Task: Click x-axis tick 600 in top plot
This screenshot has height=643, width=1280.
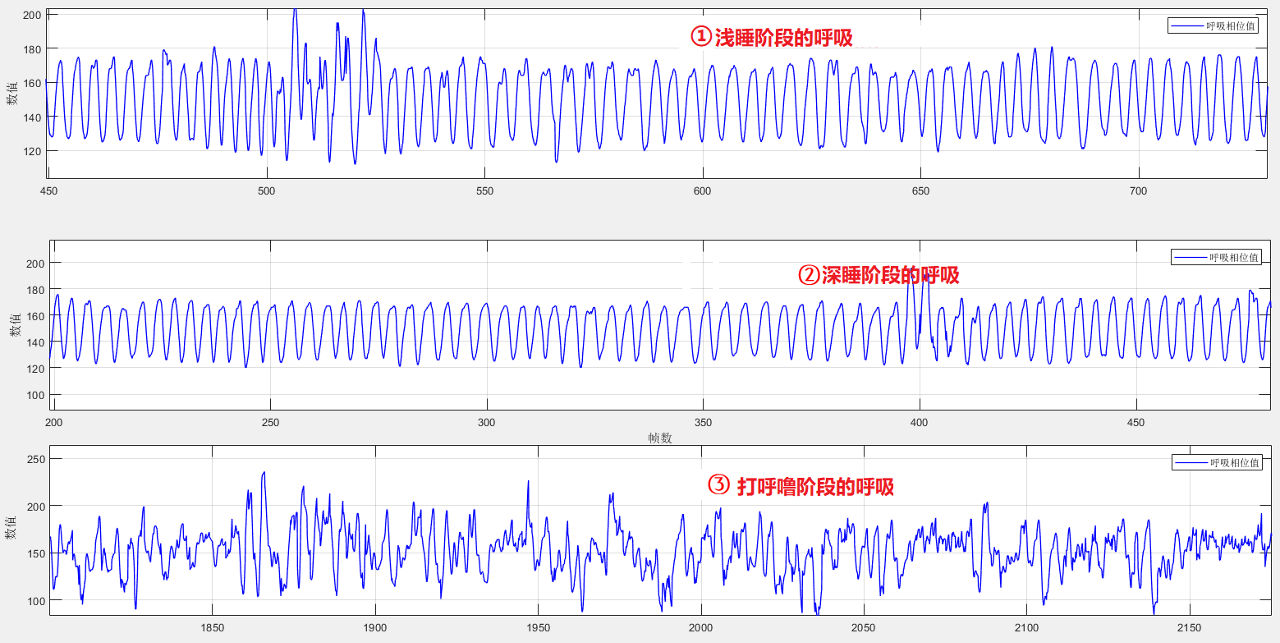Action: click(702, 190)
